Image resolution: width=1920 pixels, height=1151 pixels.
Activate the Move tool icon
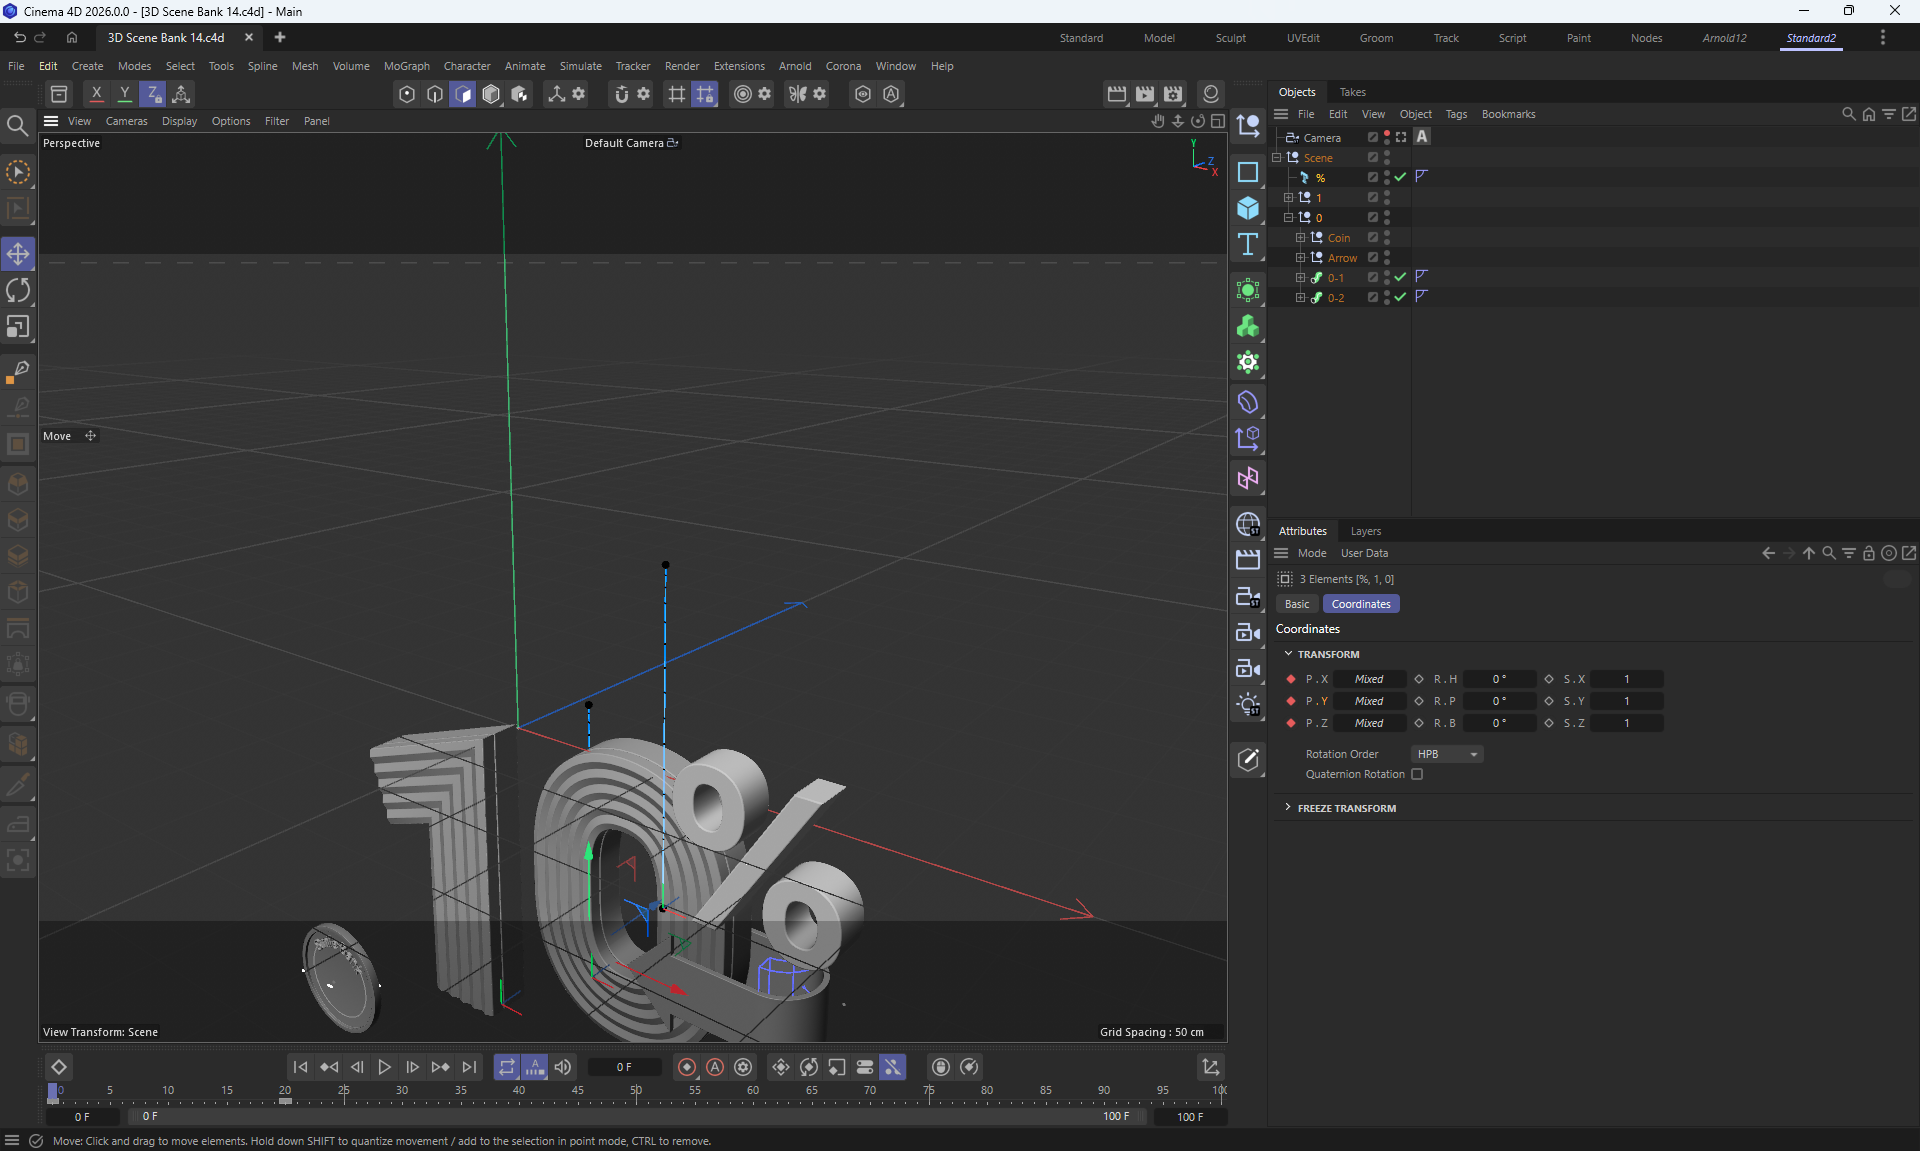(x=18, y=254)
